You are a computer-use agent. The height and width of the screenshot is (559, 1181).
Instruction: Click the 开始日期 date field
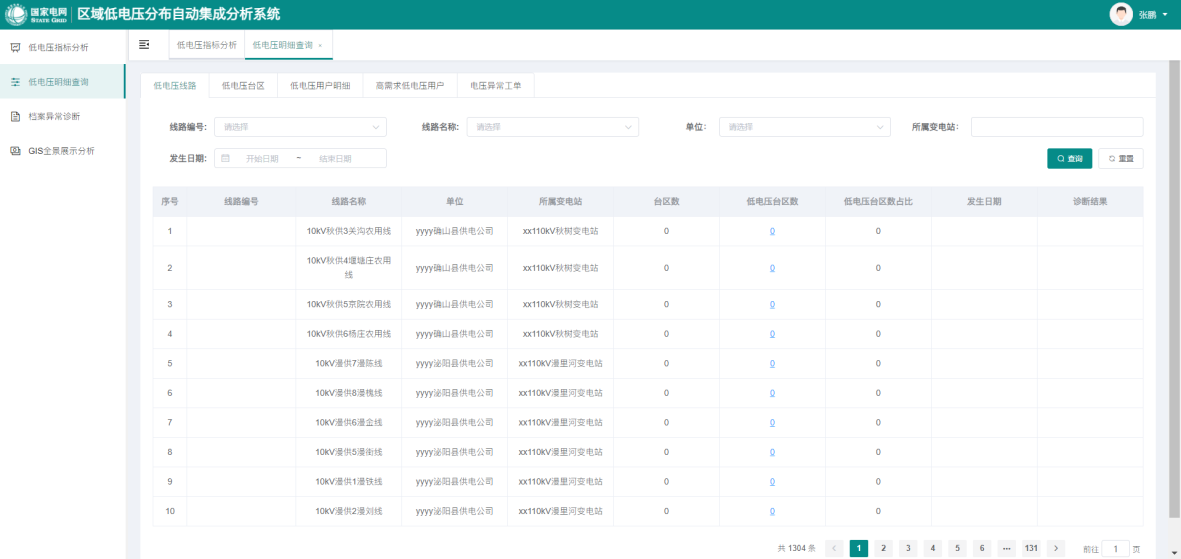(x=262, y=158)
